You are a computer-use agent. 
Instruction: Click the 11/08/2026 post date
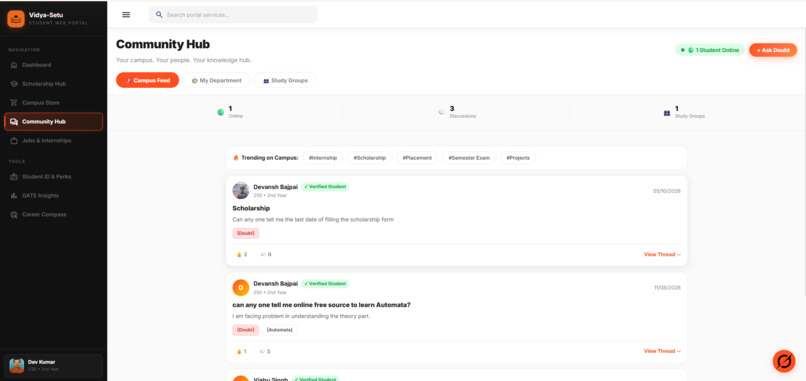tap(667, 288)
